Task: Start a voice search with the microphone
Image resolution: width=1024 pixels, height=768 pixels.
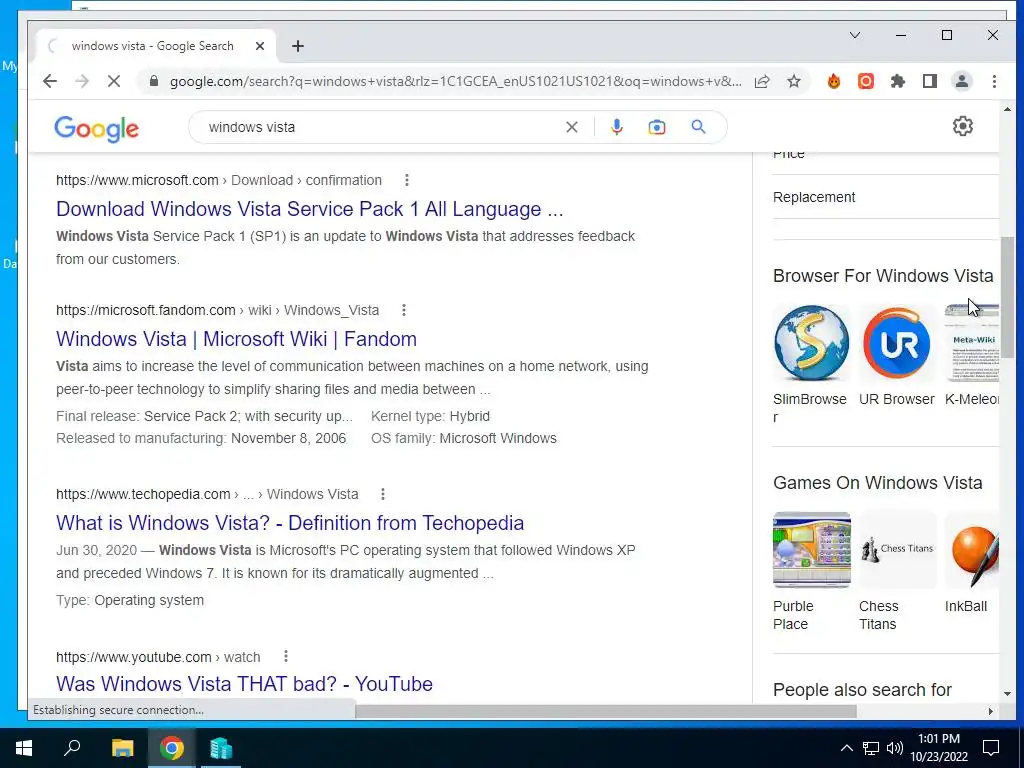Action: [616, 127]
